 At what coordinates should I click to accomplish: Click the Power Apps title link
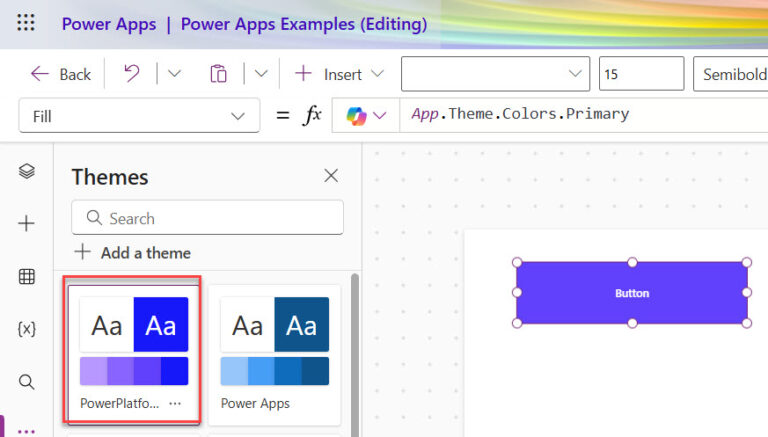point(109,24)
